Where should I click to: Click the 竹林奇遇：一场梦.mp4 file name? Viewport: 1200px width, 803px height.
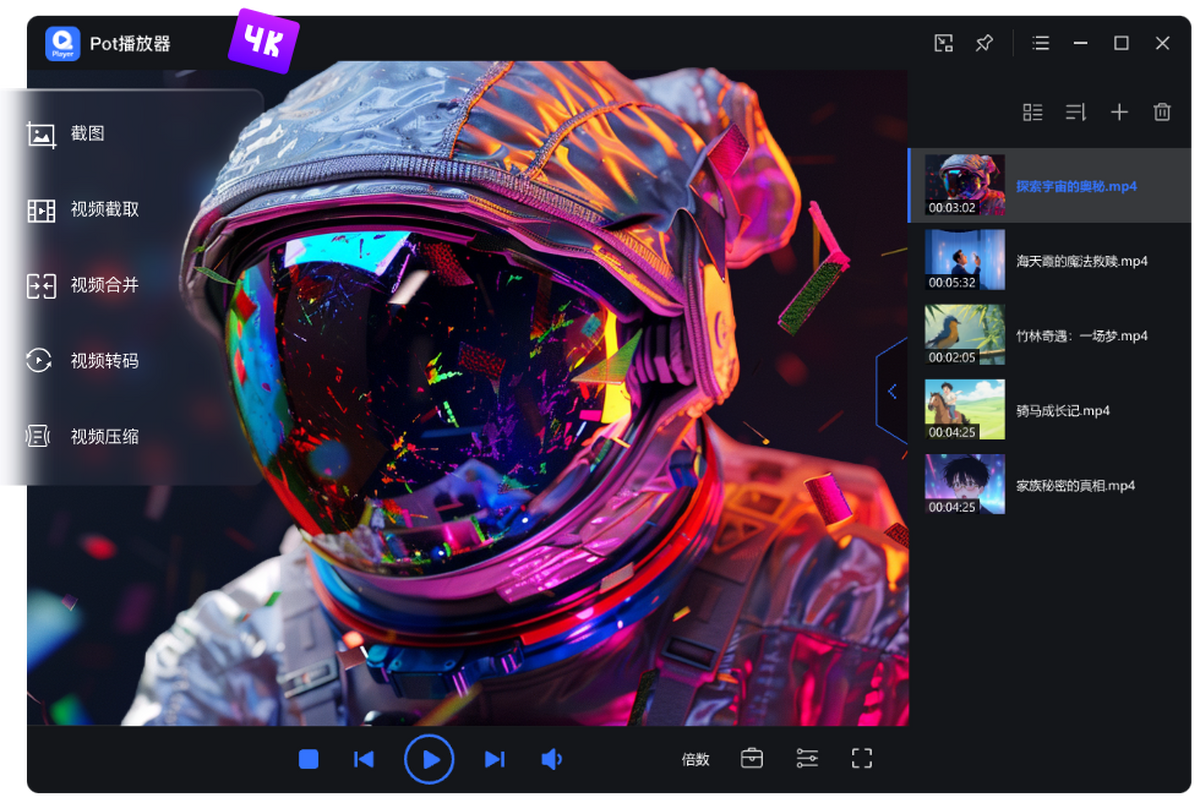1082,336
